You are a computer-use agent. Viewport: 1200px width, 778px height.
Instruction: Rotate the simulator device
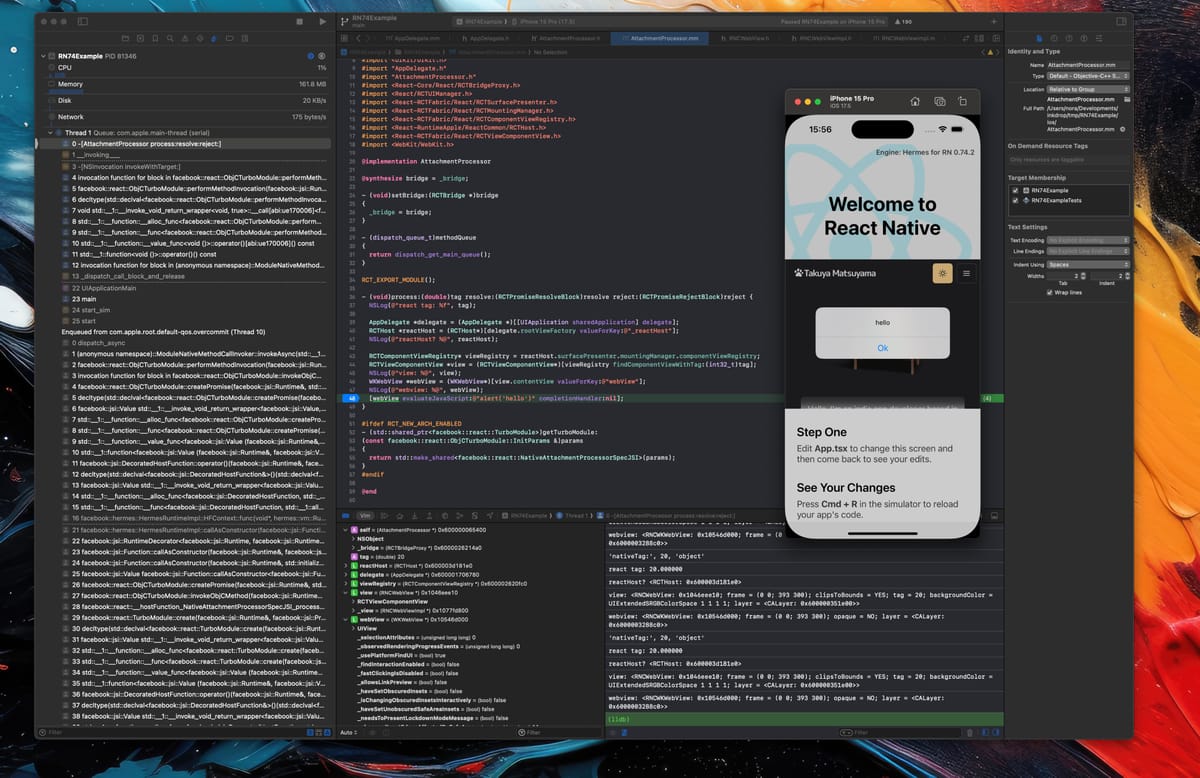(963, 101)
